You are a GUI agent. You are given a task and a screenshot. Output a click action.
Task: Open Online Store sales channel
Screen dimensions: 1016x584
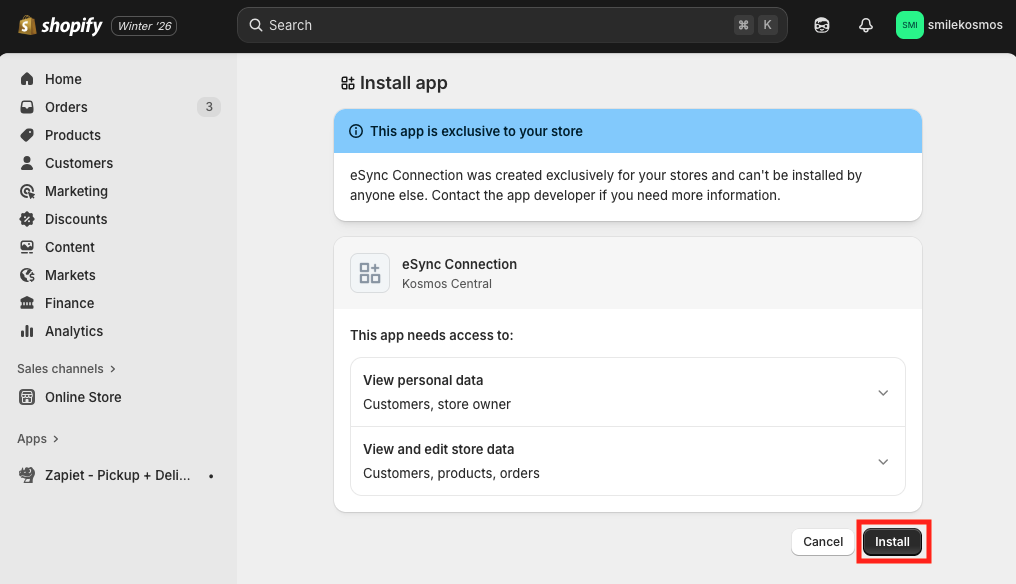point(83,397)
